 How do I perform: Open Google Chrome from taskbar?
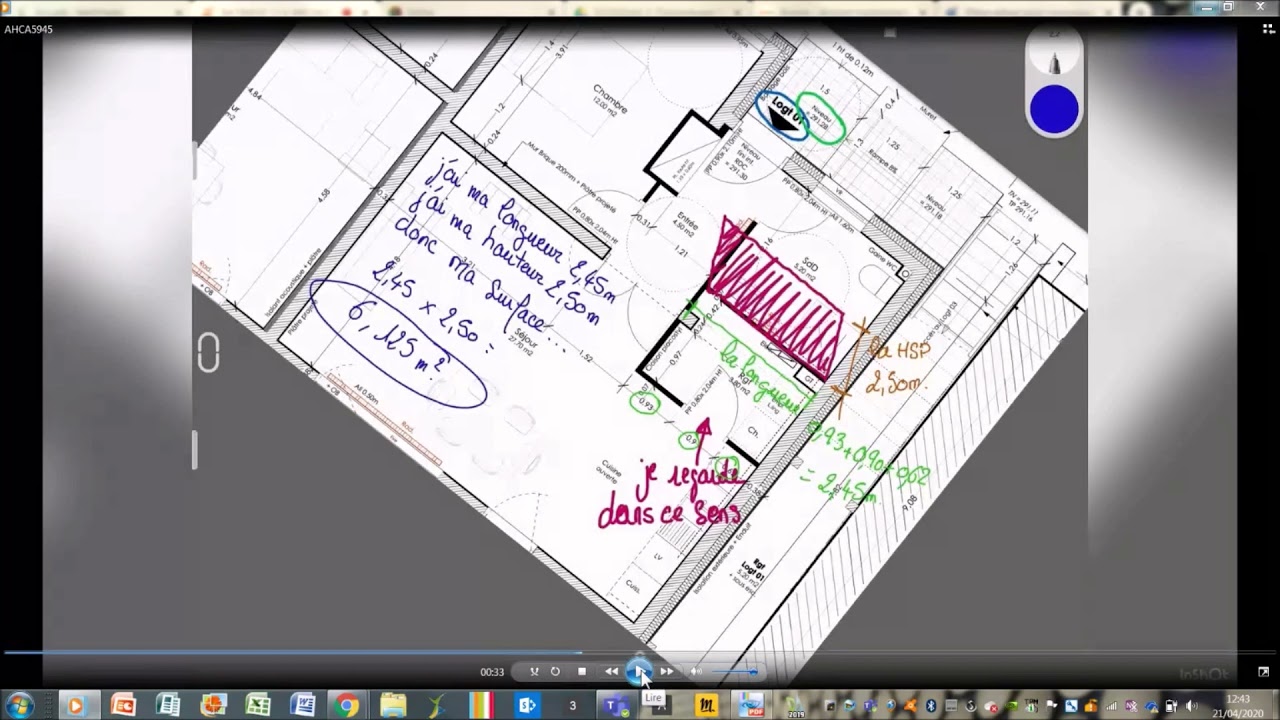tap(347, 705)
